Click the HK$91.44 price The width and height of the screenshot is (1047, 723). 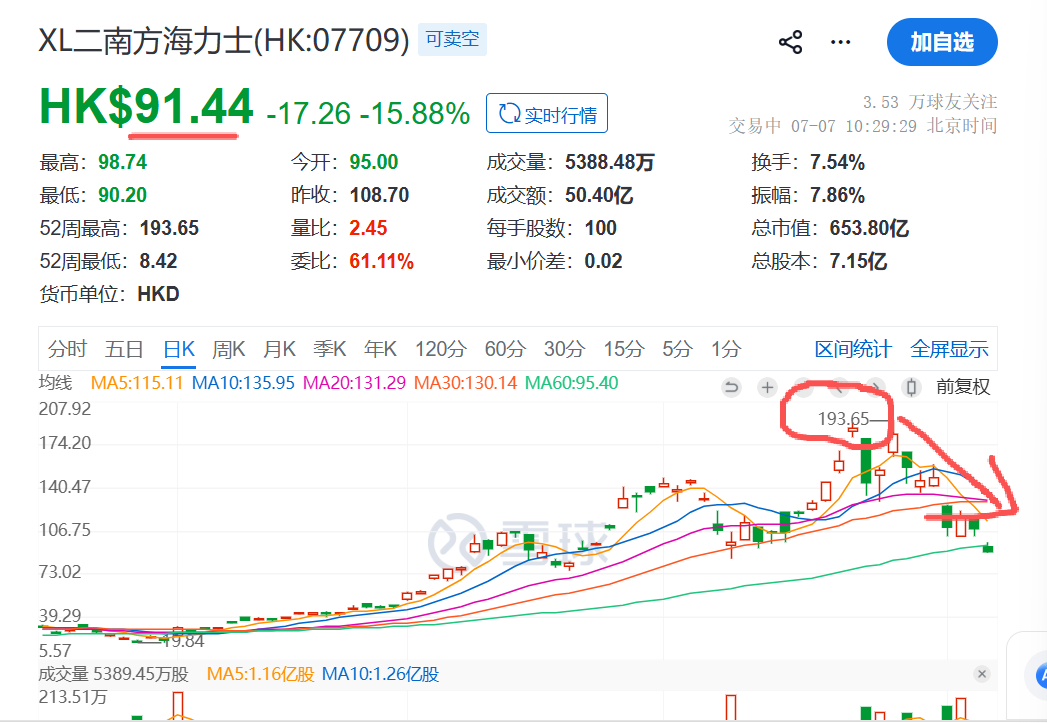click(x=146, y=107)
